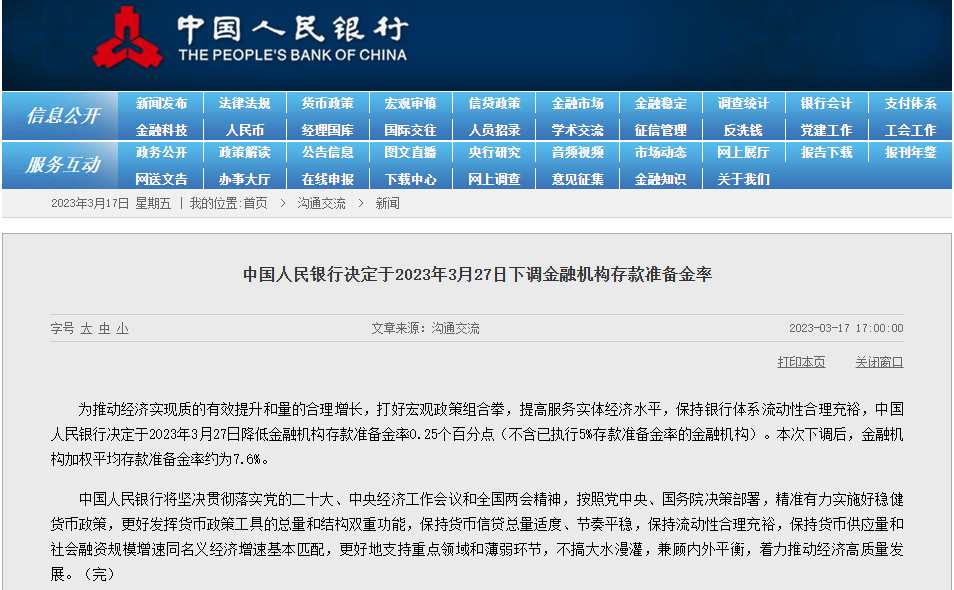Open the 法律法规 menu item

coord(245,103)
